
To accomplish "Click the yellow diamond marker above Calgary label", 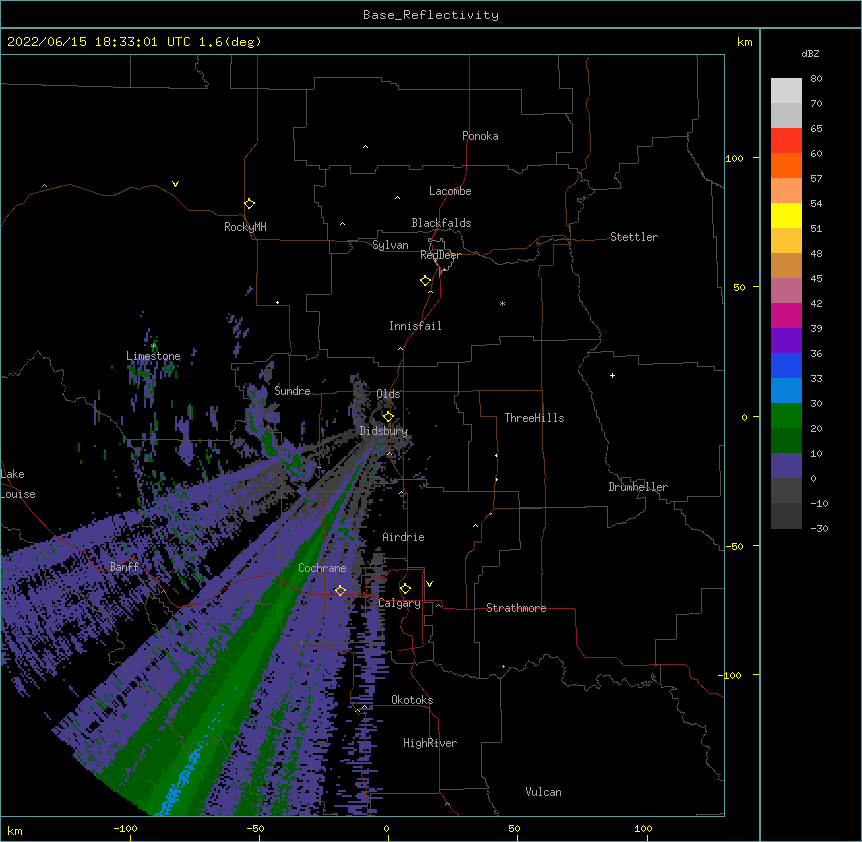I will tap(405, 589).
